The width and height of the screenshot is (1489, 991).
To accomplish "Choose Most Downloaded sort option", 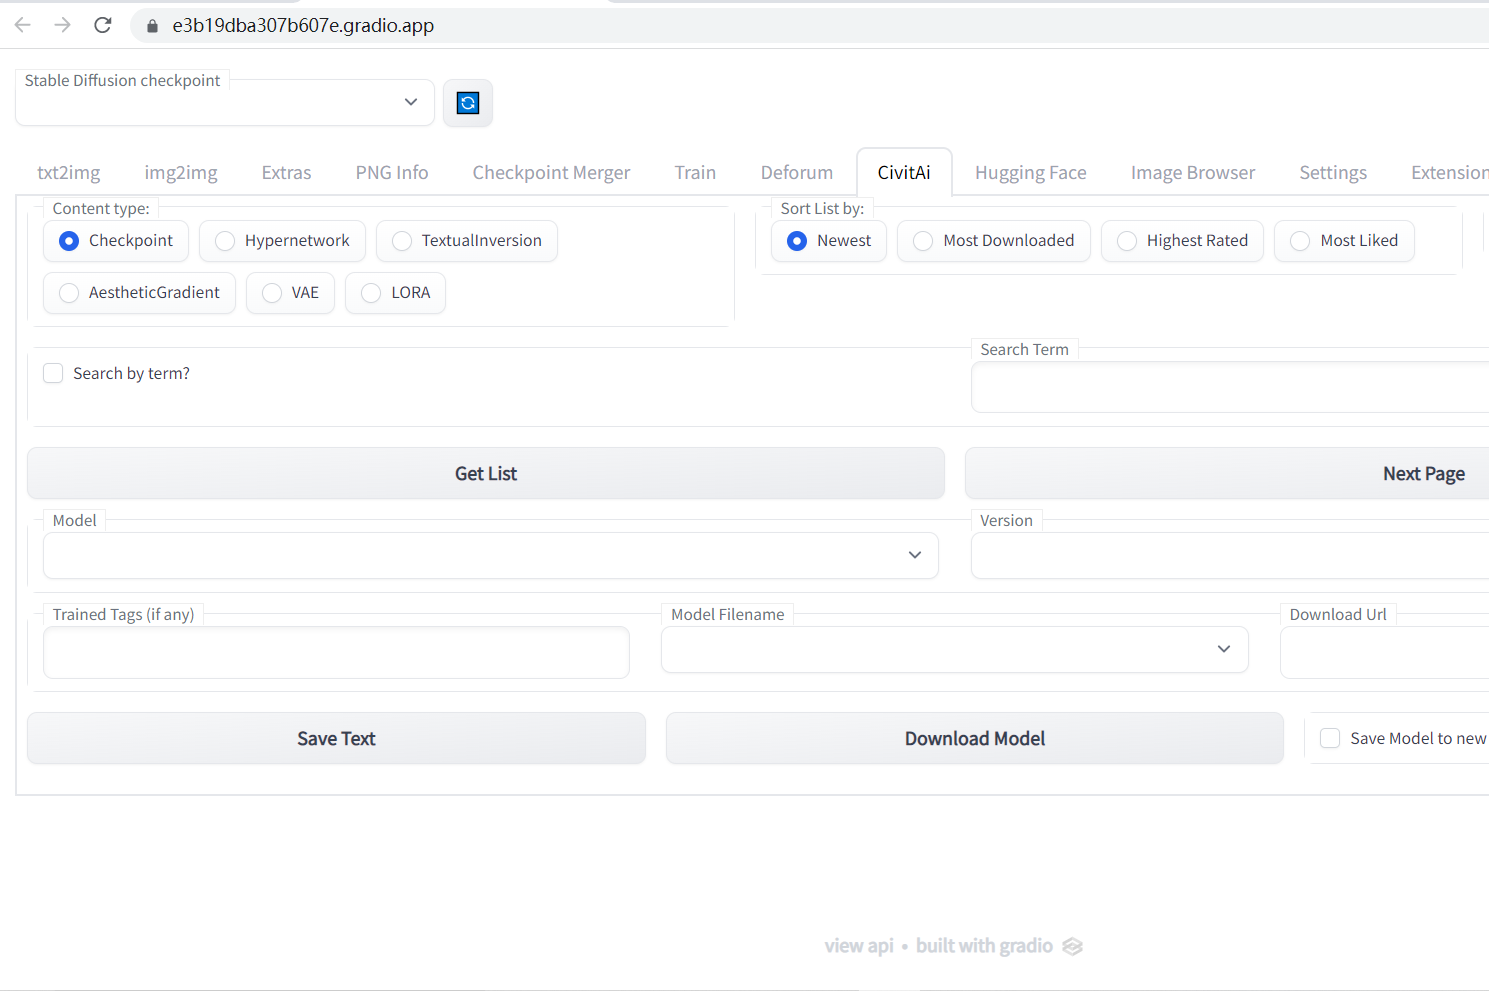I will [994, 241].
